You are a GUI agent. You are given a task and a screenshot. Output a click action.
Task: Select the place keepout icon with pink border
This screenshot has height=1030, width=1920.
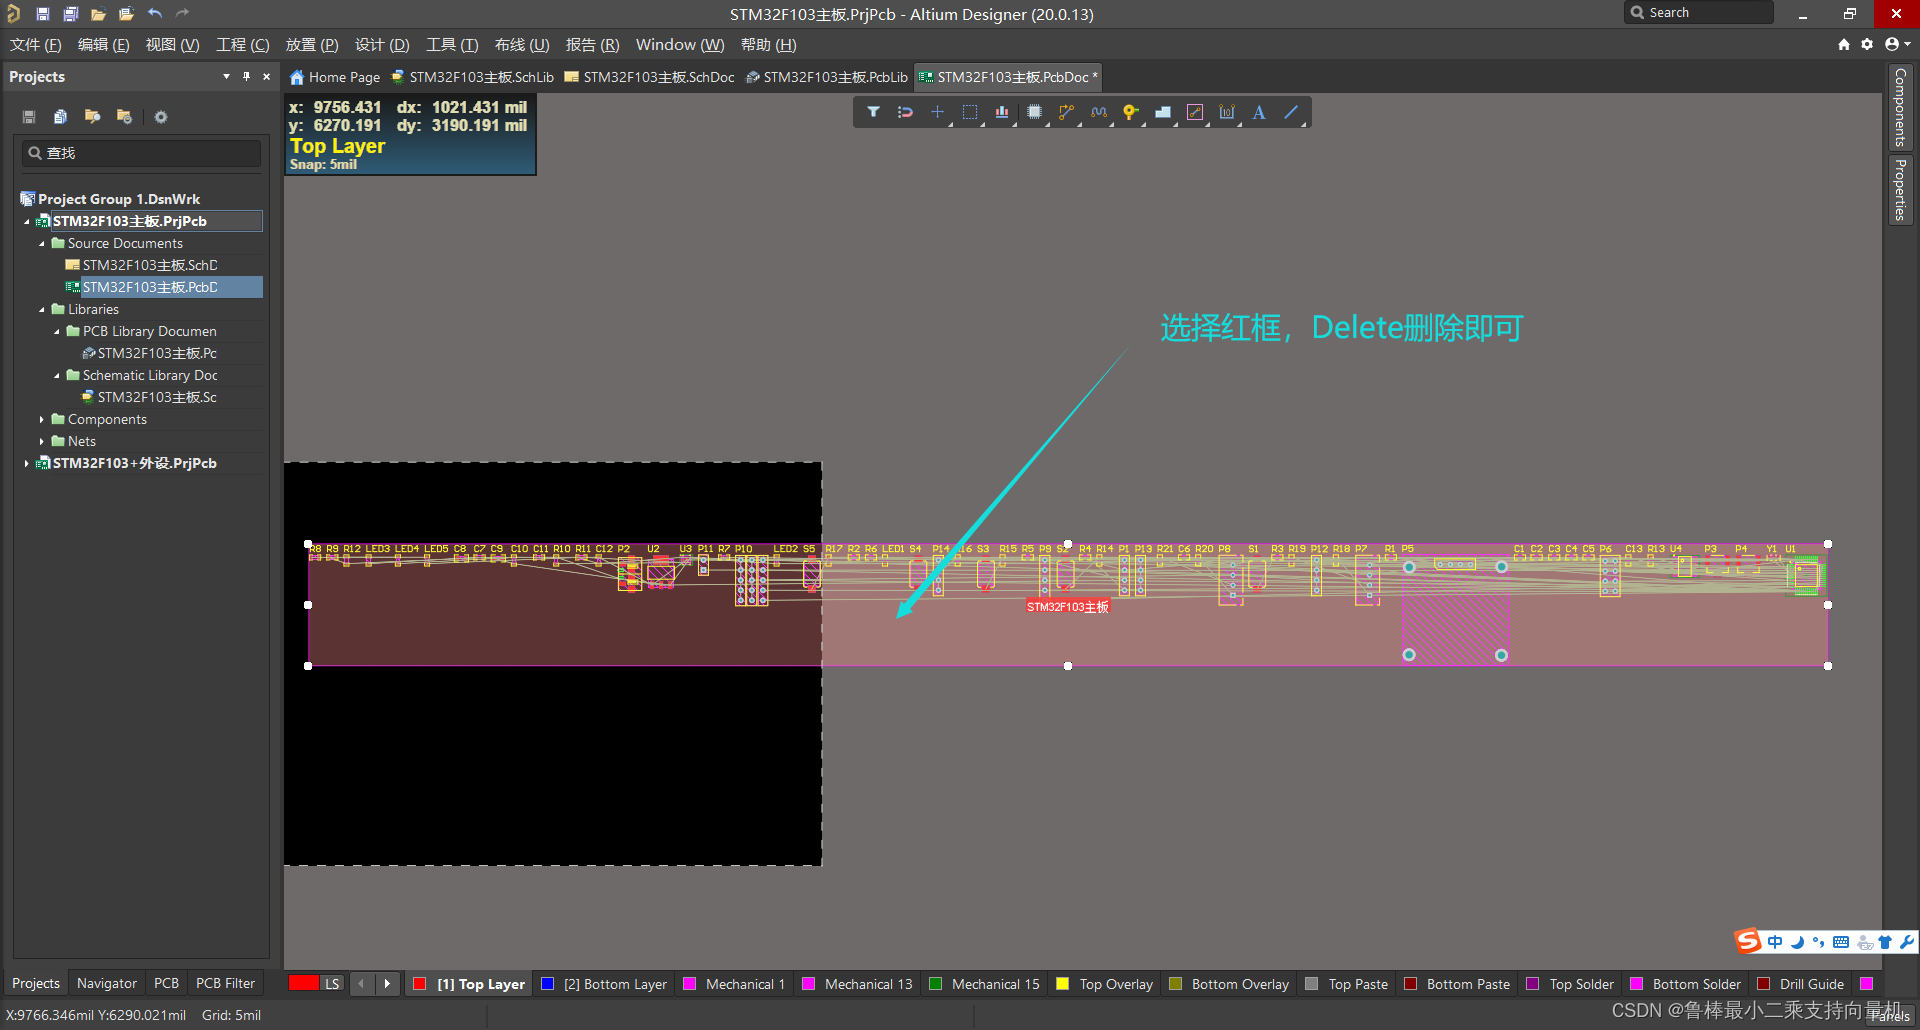[x=1194, y=112]
